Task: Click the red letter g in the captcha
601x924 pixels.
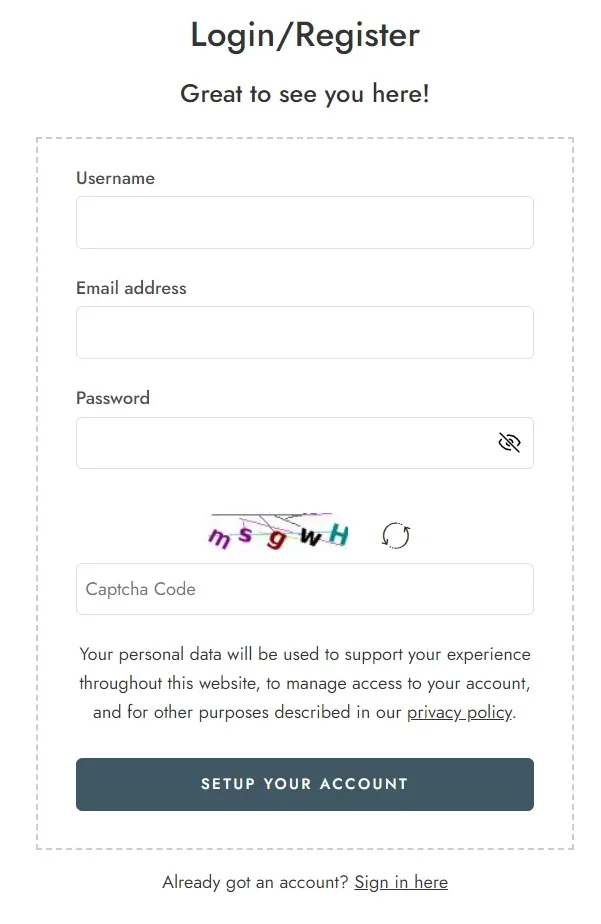Action: (276, 538)
